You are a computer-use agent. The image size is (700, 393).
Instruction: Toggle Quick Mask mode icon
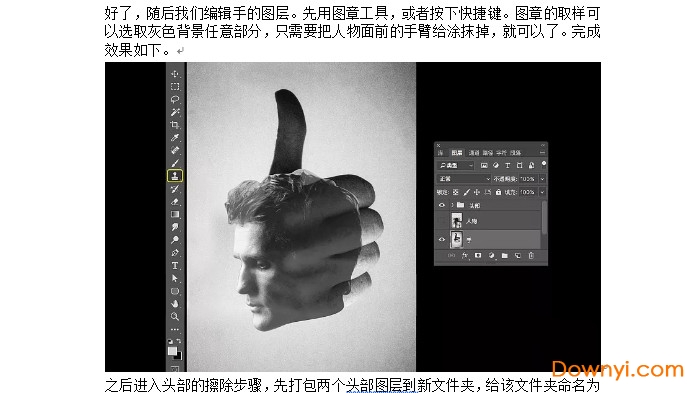[x=175, y=369]
